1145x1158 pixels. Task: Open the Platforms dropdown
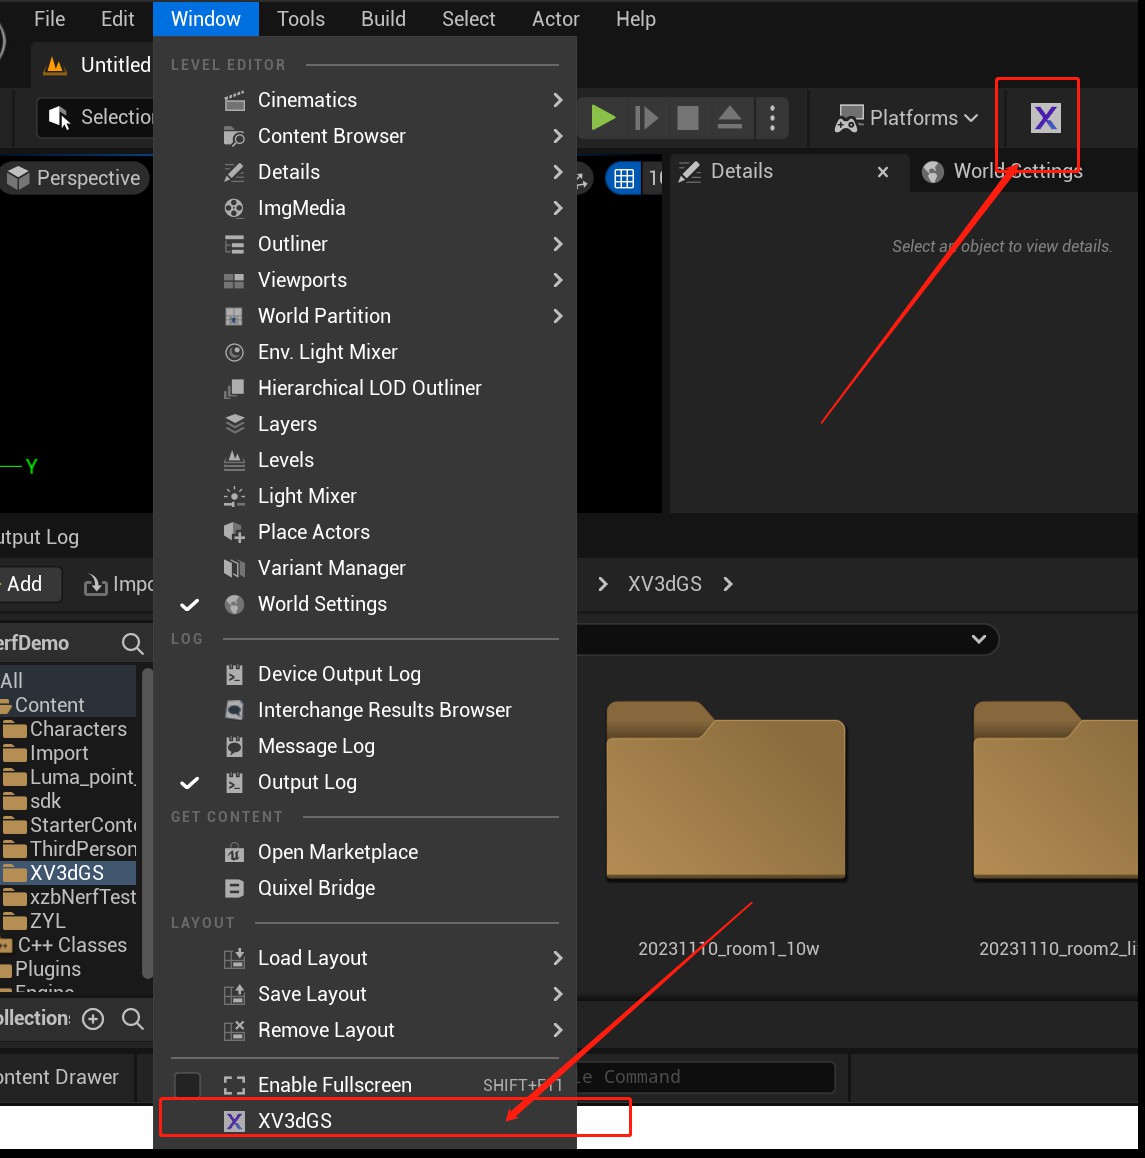(906, 117)
